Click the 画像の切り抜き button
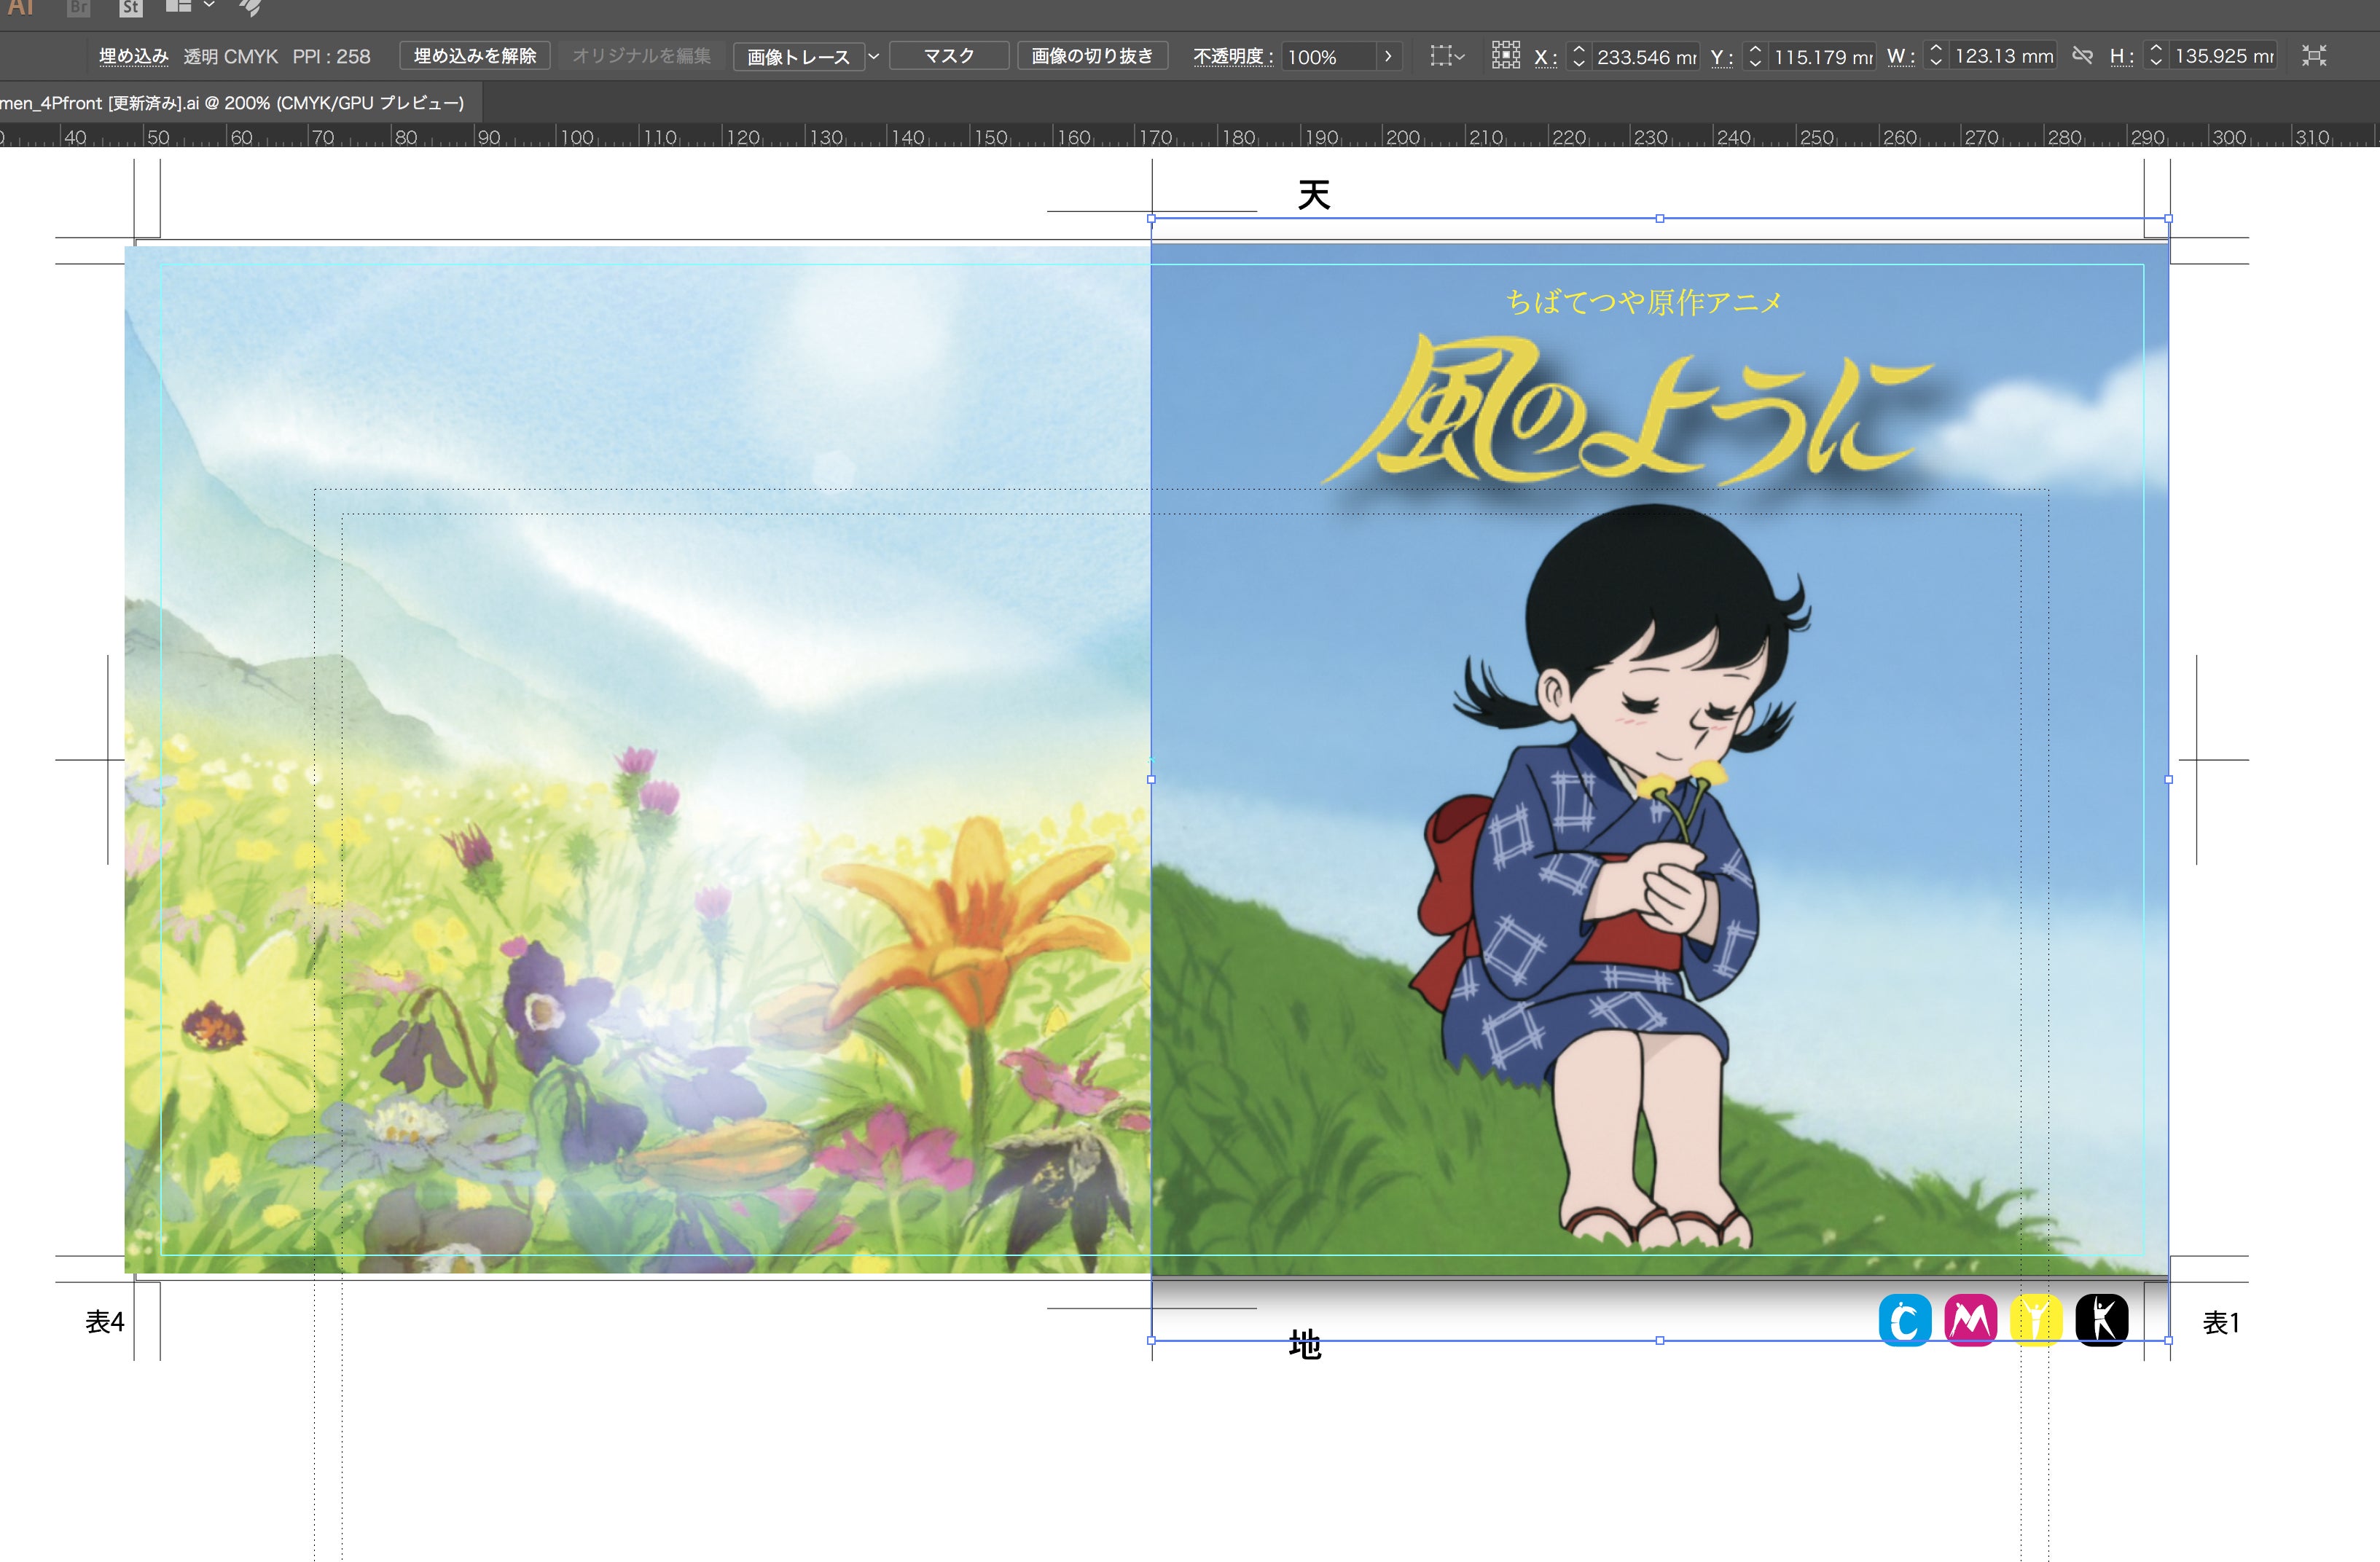 coord(1092,56)
